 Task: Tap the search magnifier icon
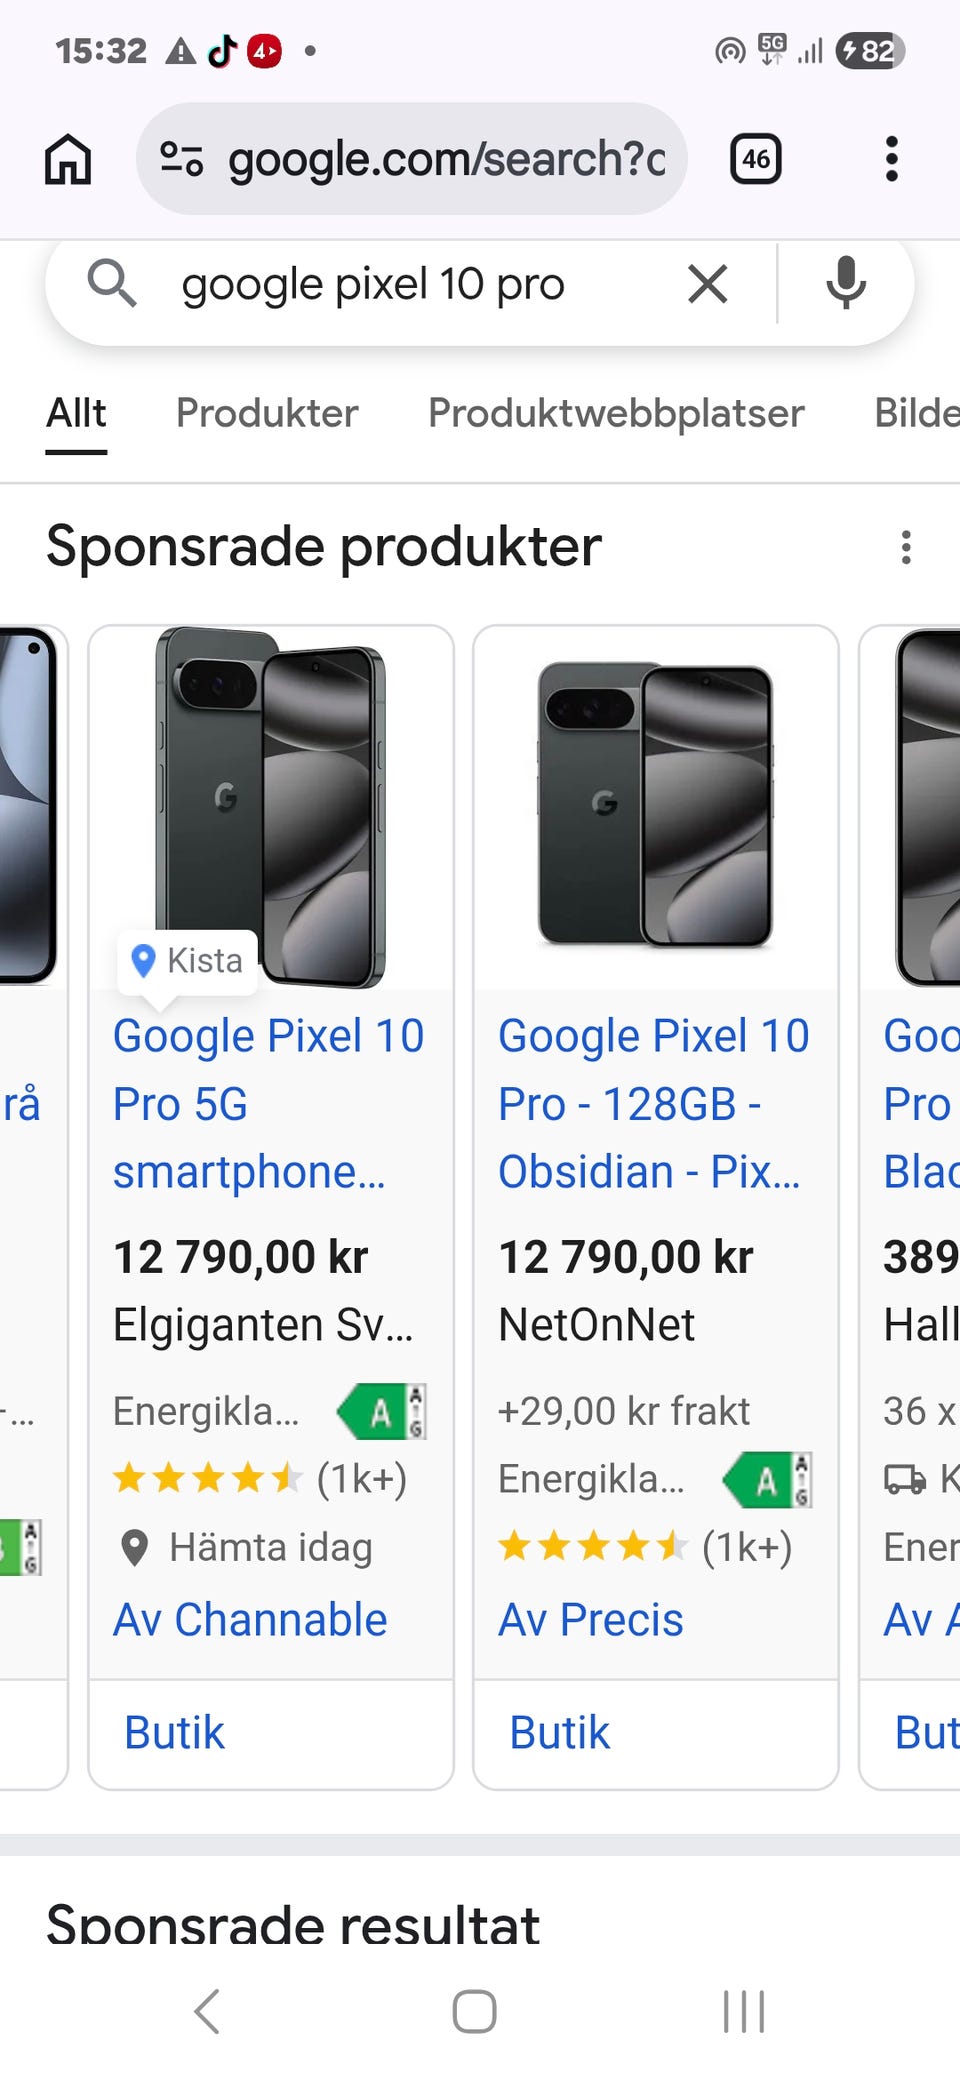[111, 284]
